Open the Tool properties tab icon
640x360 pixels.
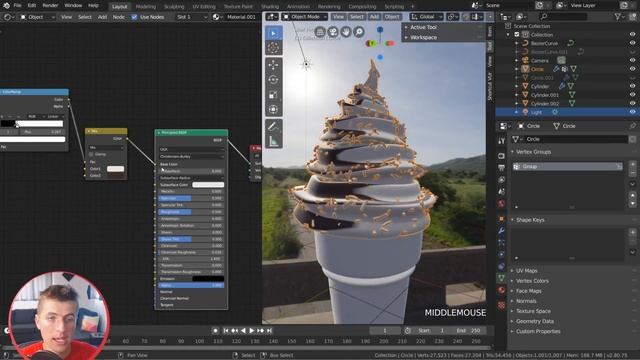pos(502,141)
